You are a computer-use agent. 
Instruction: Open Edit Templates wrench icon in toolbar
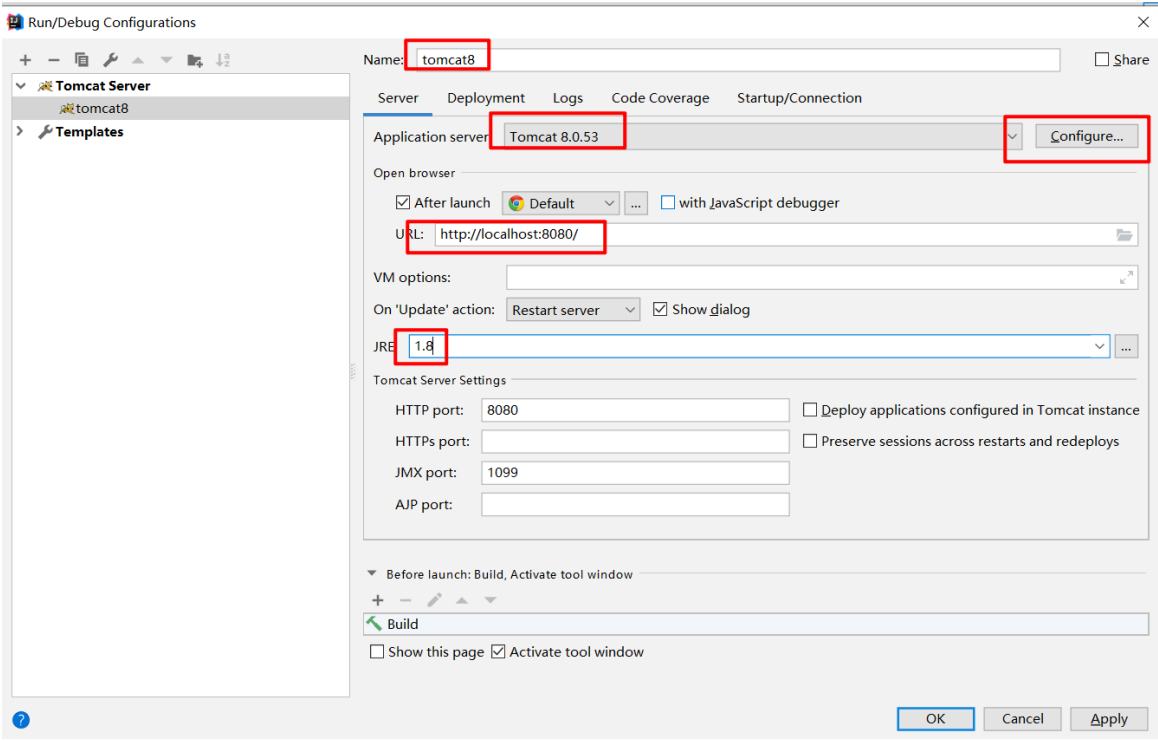pos(110,60)
